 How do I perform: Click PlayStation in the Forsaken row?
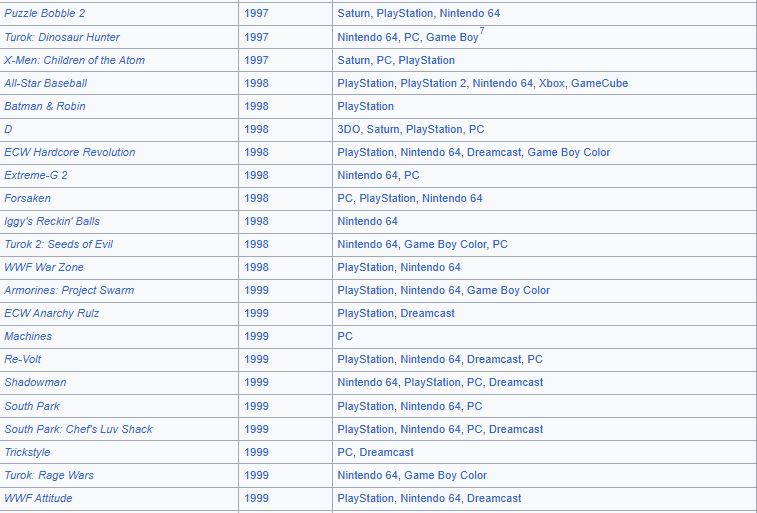pyautogui.click(x=387, y=198)
